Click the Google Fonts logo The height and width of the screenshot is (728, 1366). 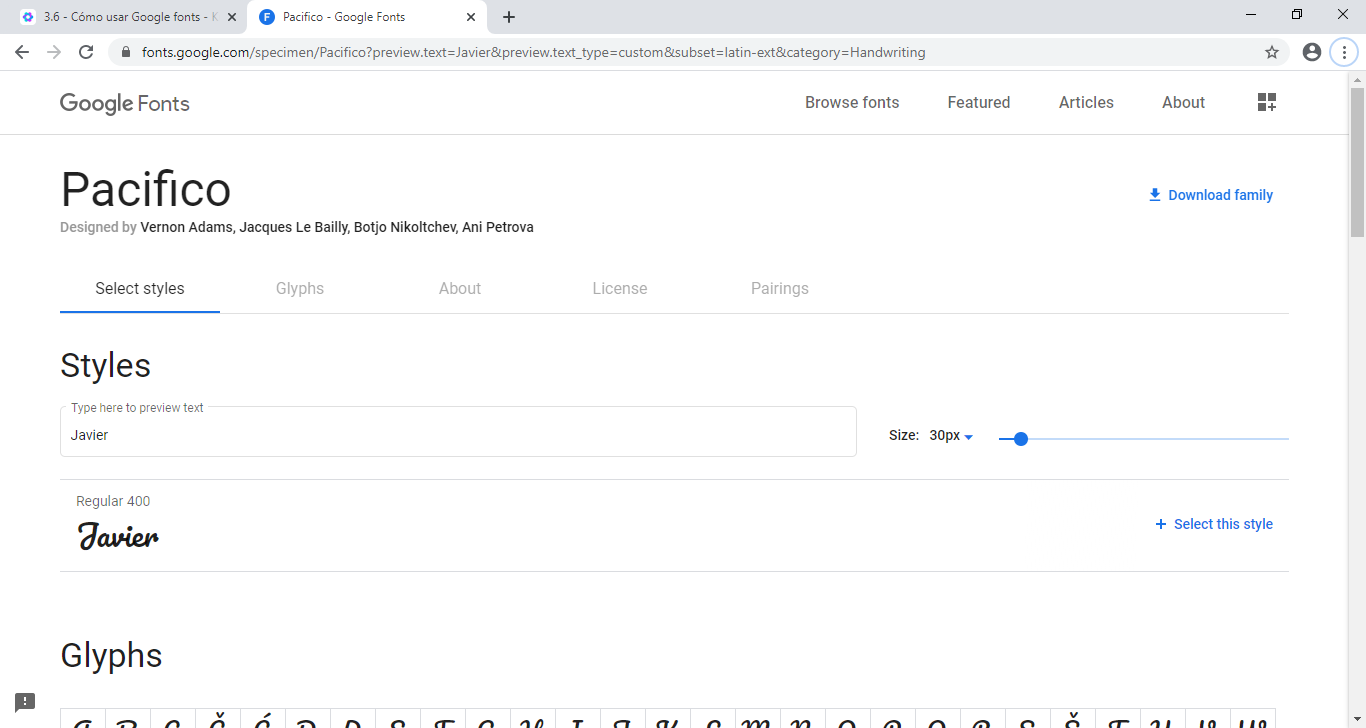tap(125, 103)
